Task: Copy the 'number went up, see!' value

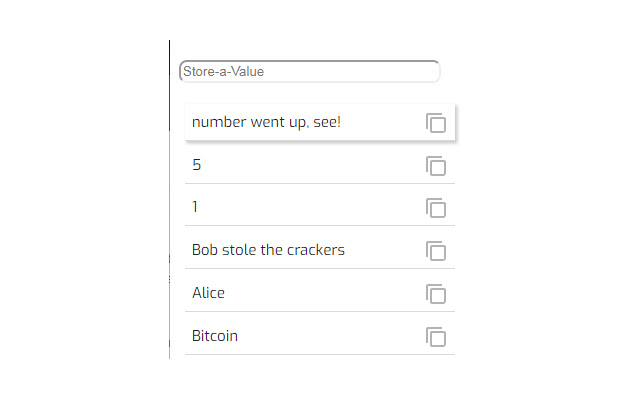Action: click(435, 123)
